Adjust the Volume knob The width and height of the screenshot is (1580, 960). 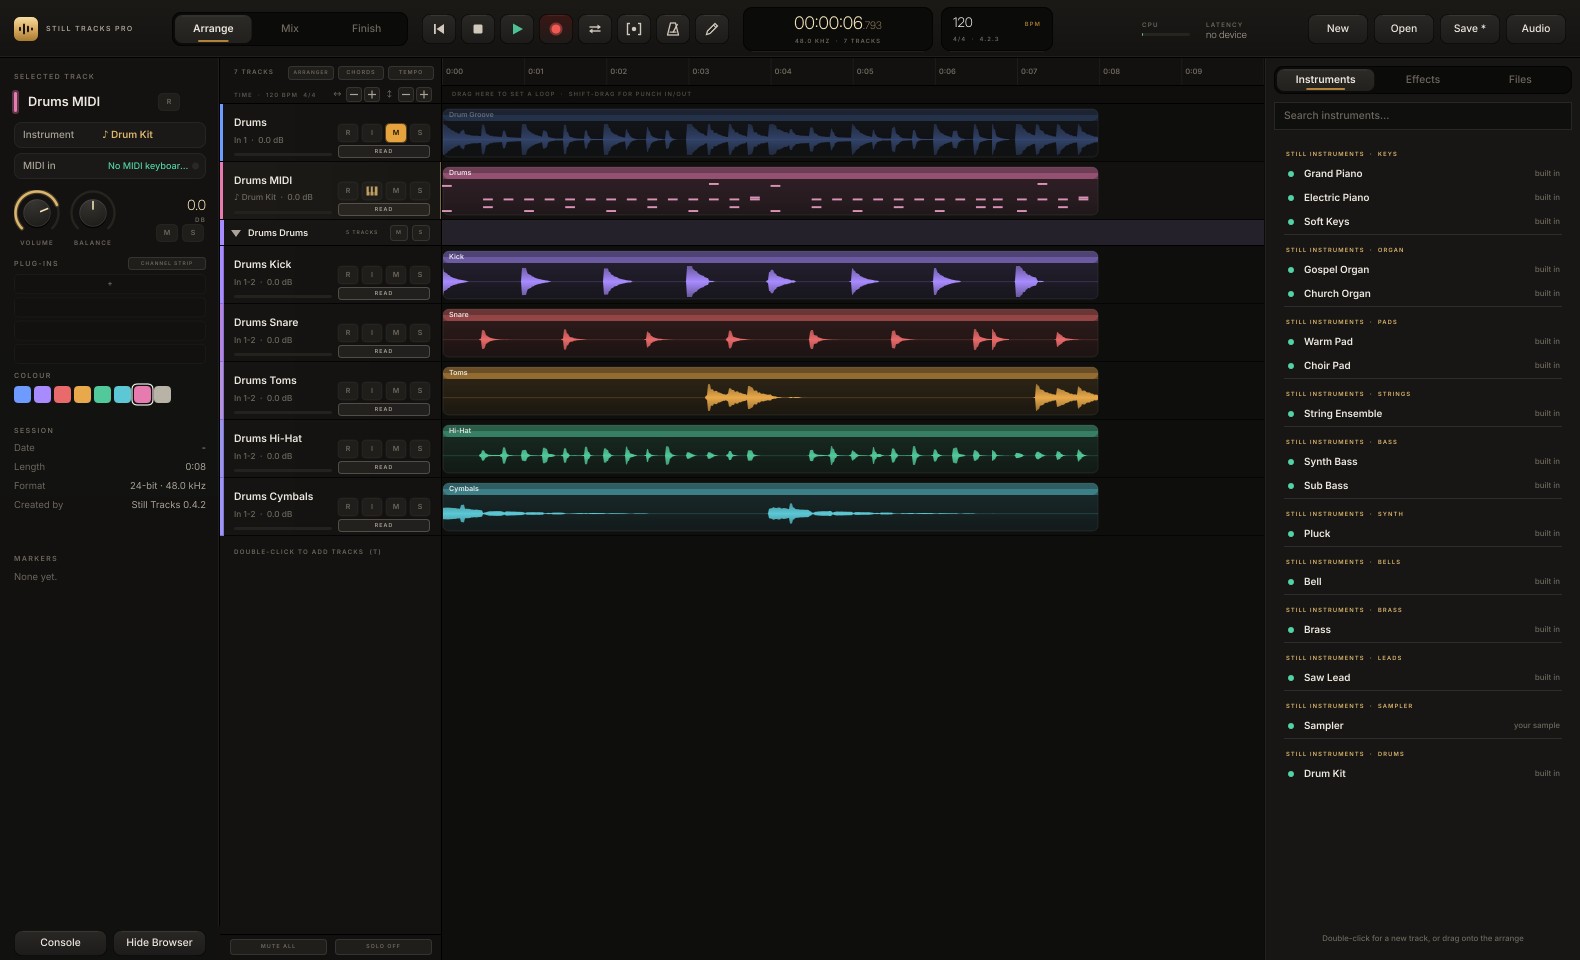pyautogui.click(x=36, y=211)
